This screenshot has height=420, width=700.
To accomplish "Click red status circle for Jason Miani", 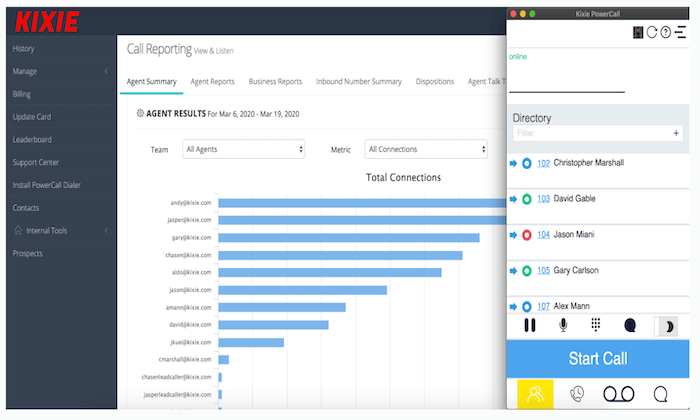I will pos(527,235).
